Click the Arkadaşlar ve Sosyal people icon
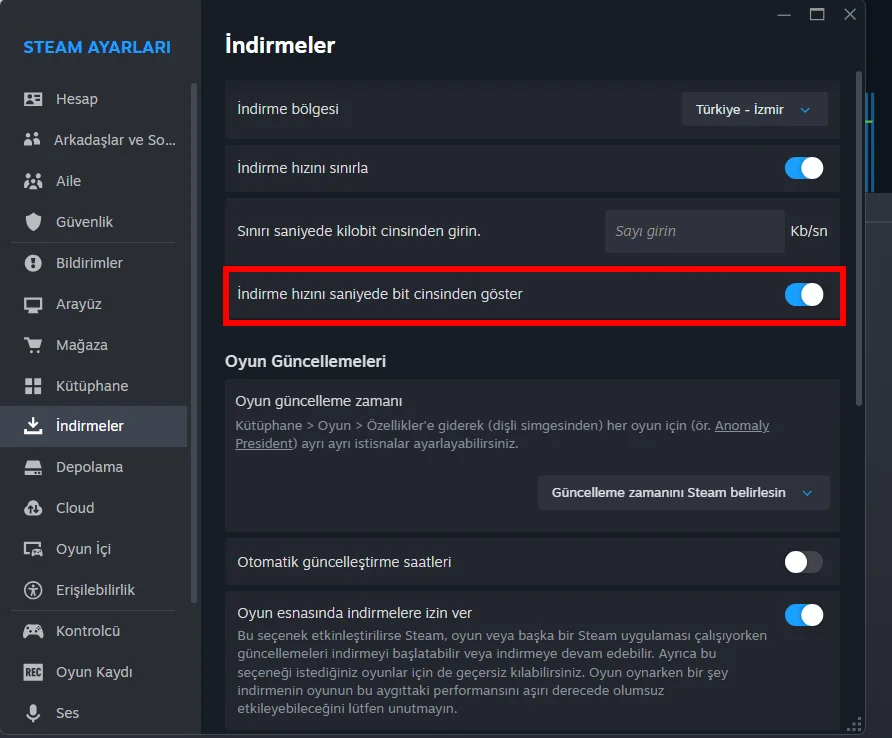 point(32,139)
